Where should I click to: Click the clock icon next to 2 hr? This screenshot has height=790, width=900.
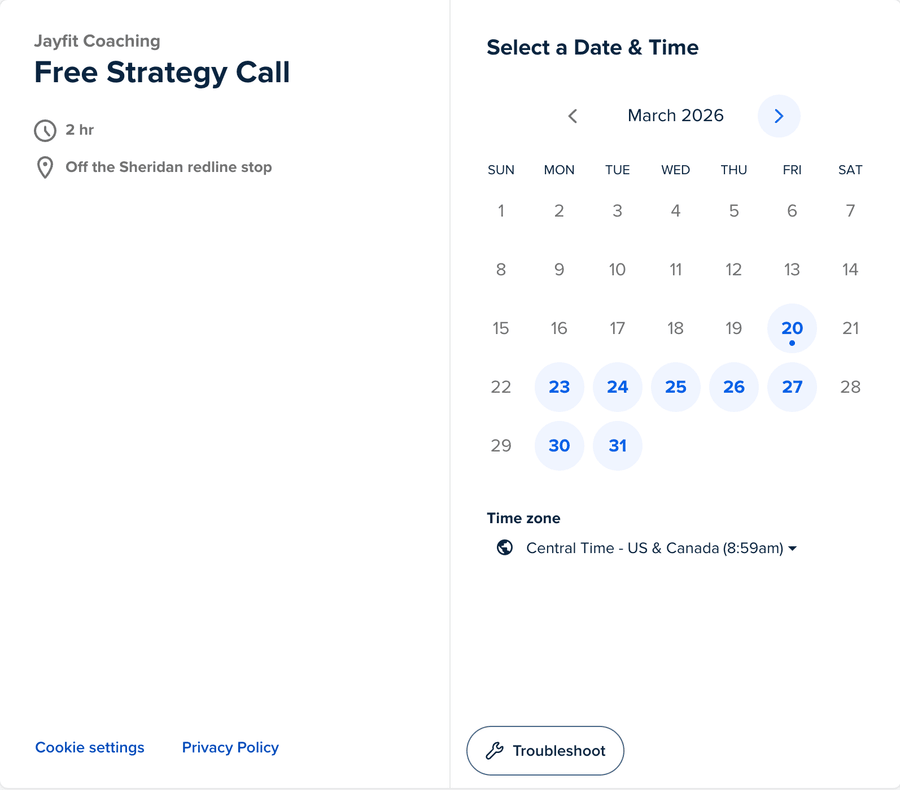pos(45,130)
